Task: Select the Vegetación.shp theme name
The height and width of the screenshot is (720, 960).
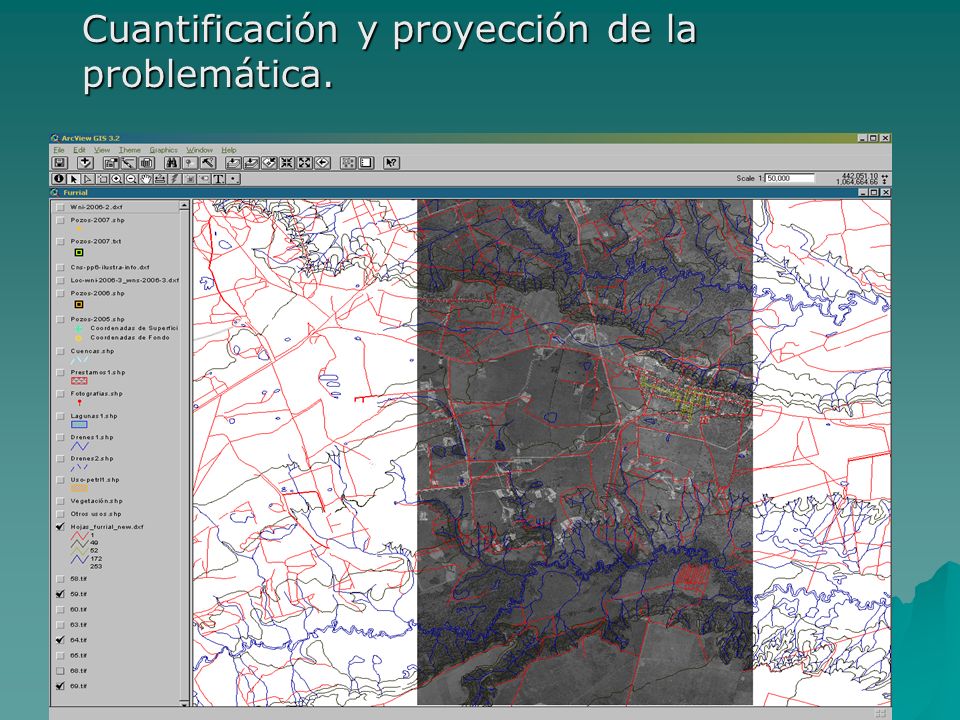Action: tap(97, 501)
